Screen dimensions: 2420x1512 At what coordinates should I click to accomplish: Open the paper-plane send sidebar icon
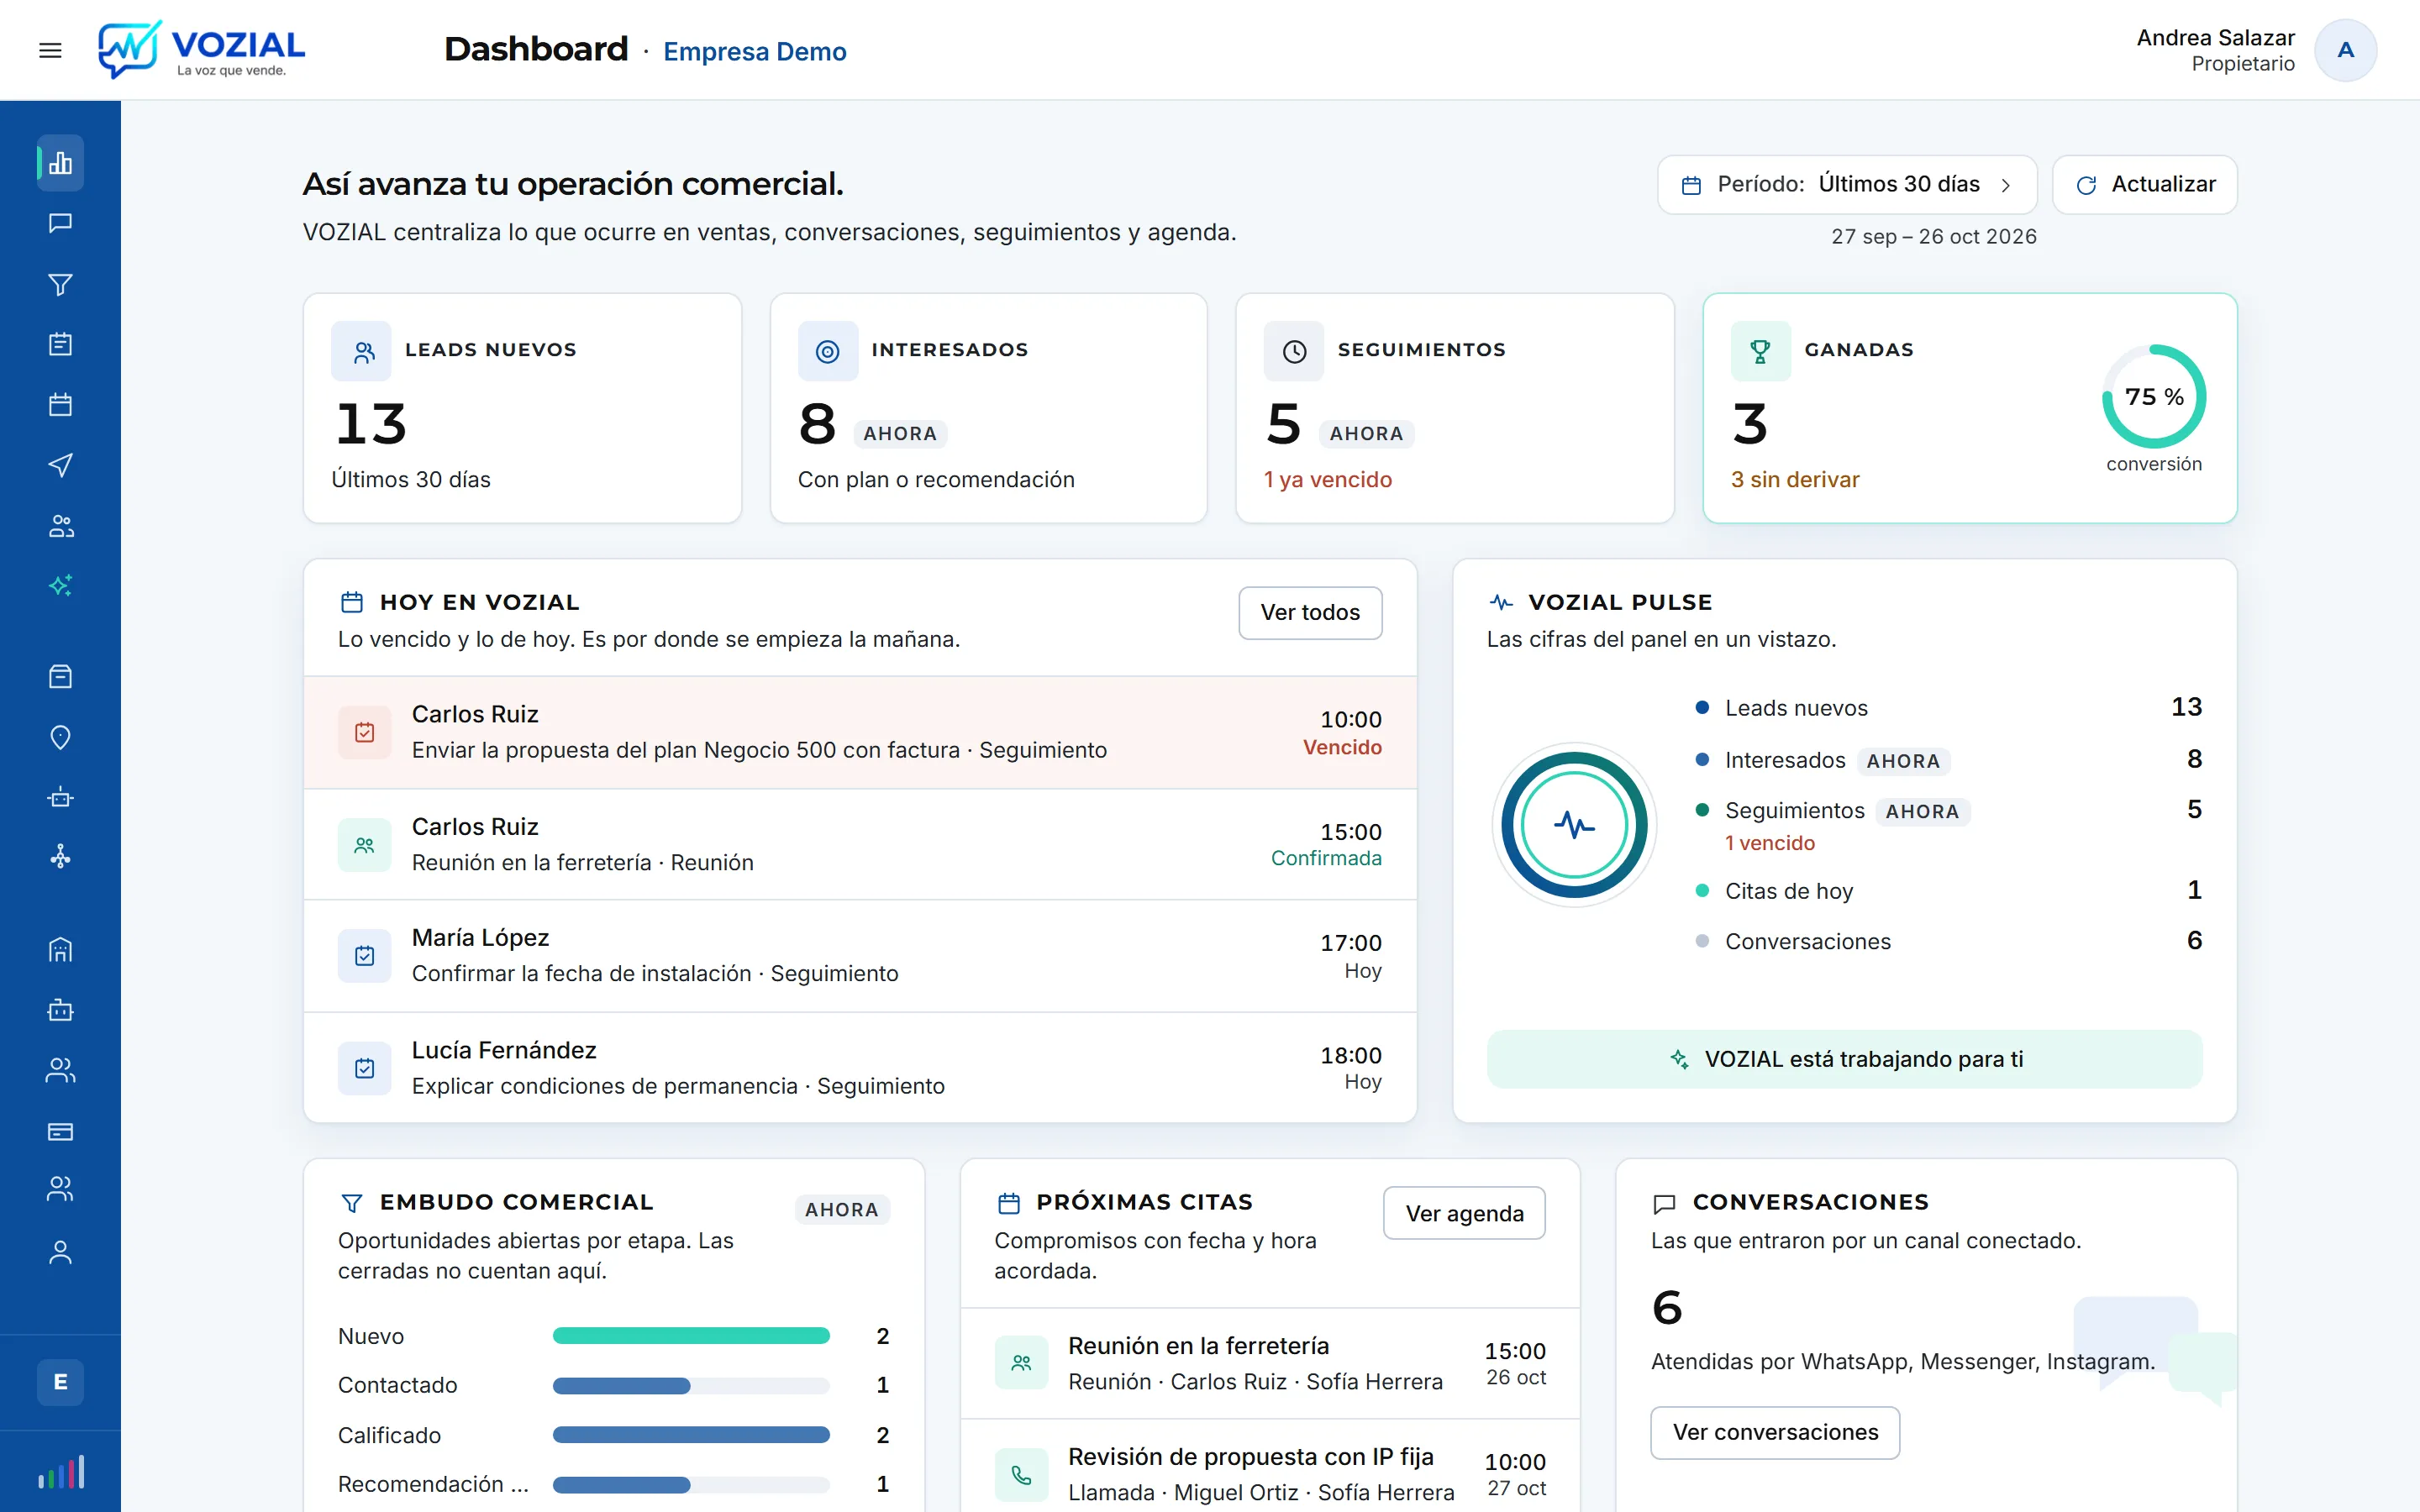(x=60, y=465)
